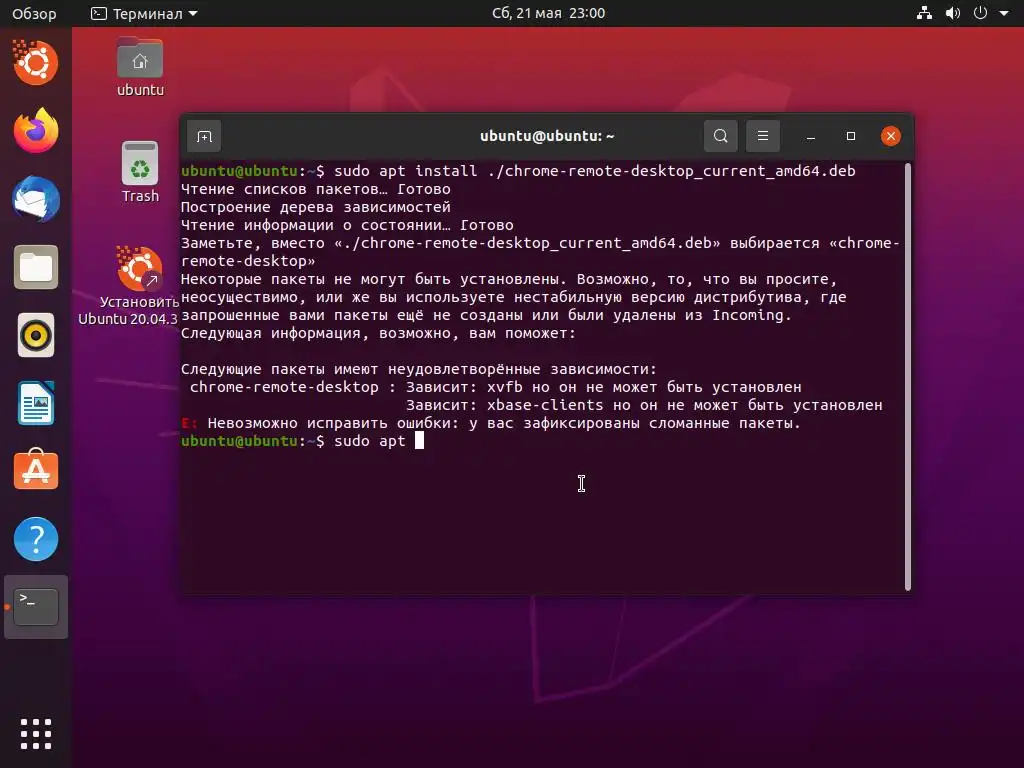This screenshot has width=1024, height=768.
Task: Open the ubuntu home folder on desktop
Action: pyautogui.click(x=140, y=67)
